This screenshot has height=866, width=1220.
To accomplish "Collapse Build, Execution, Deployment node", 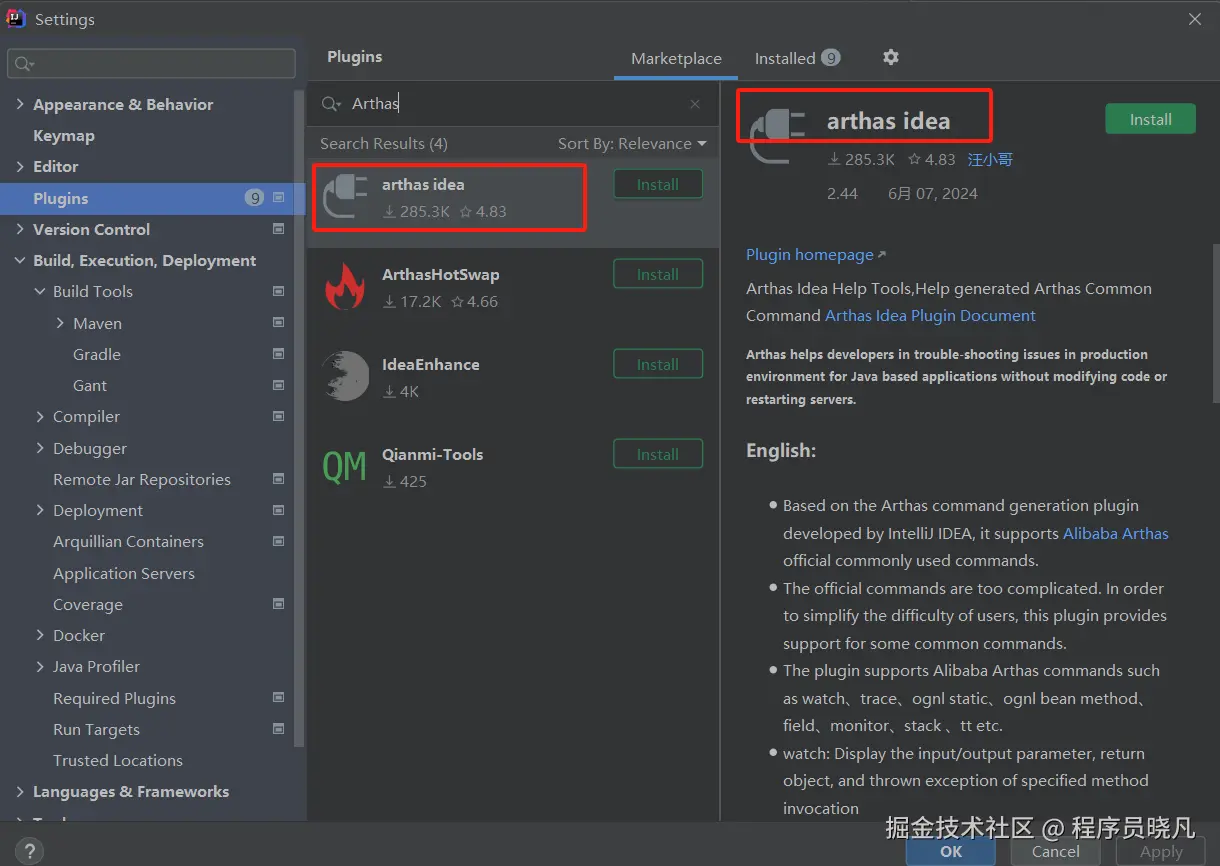I will tap(20, 260).
